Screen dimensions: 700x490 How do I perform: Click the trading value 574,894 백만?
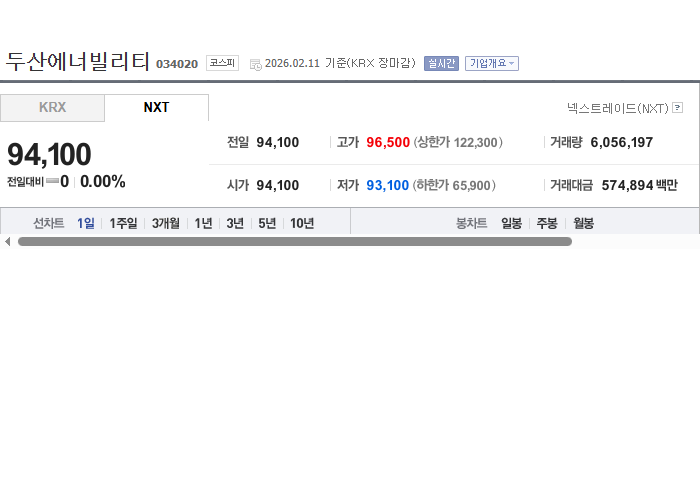[639, 185]
